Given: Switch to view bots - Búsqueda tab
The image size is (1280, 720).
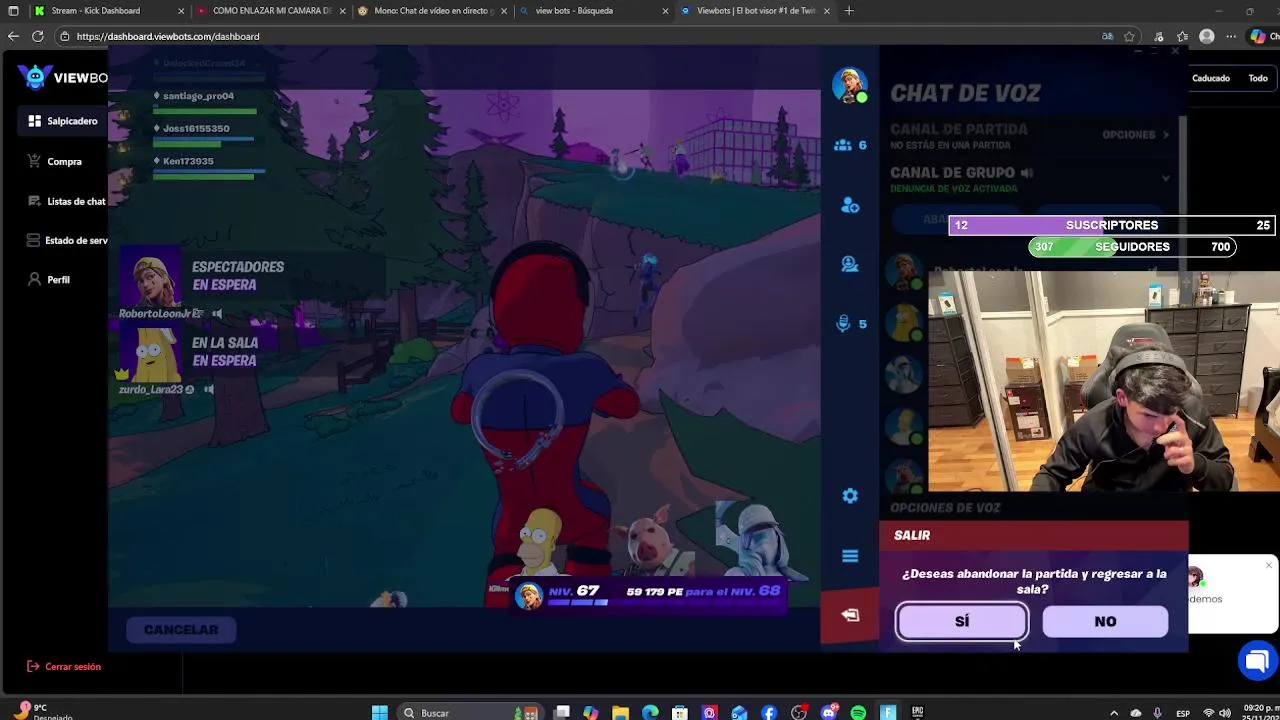Looking at the screenshot, I should (592, 11).
